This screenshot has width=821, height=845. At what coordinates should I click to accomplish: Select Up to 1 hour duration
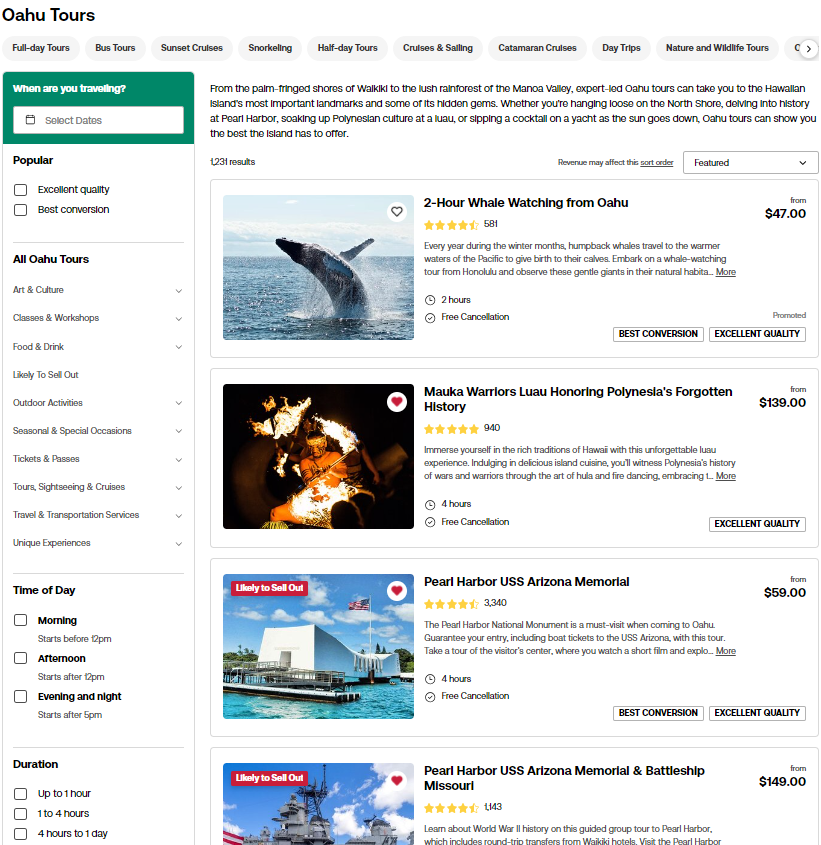pos(20,794)
